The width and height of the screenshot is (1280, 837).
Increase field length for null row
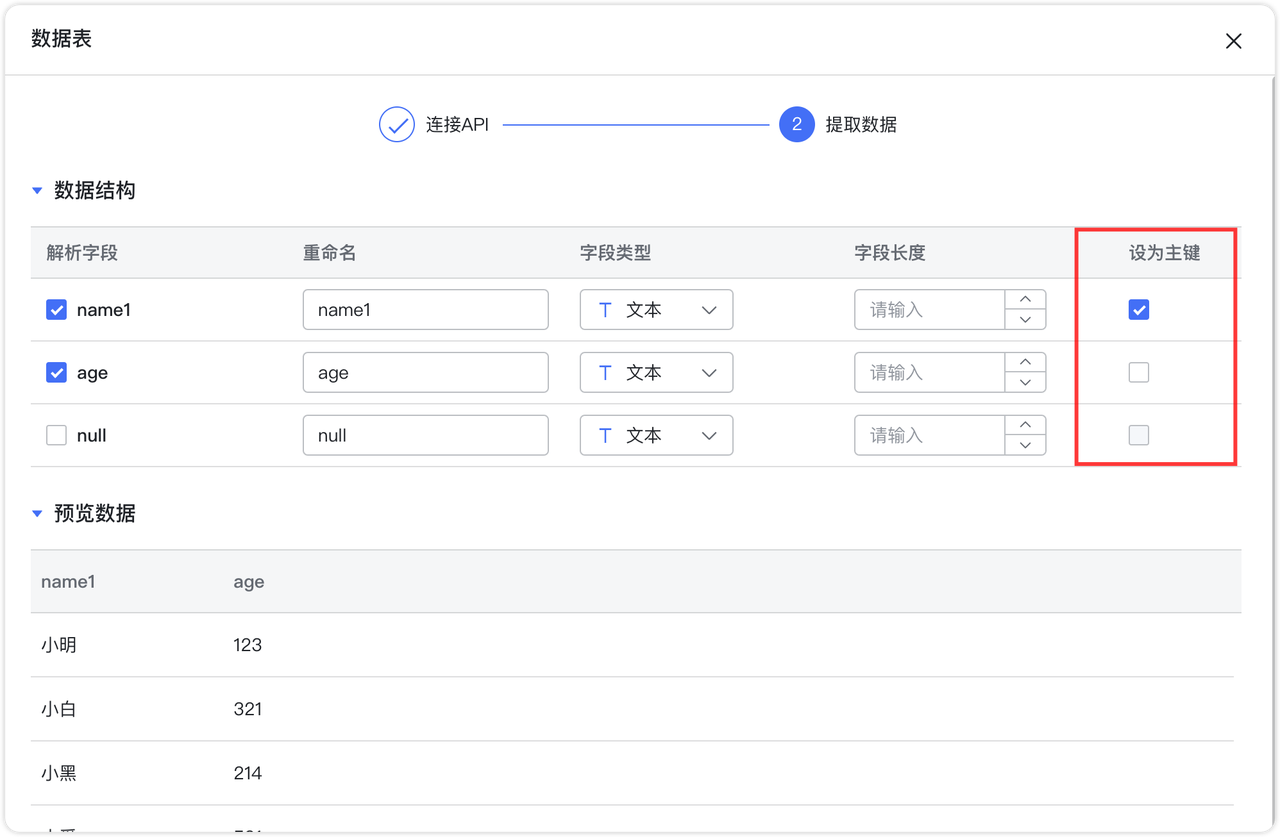[x=1025, y=426]
